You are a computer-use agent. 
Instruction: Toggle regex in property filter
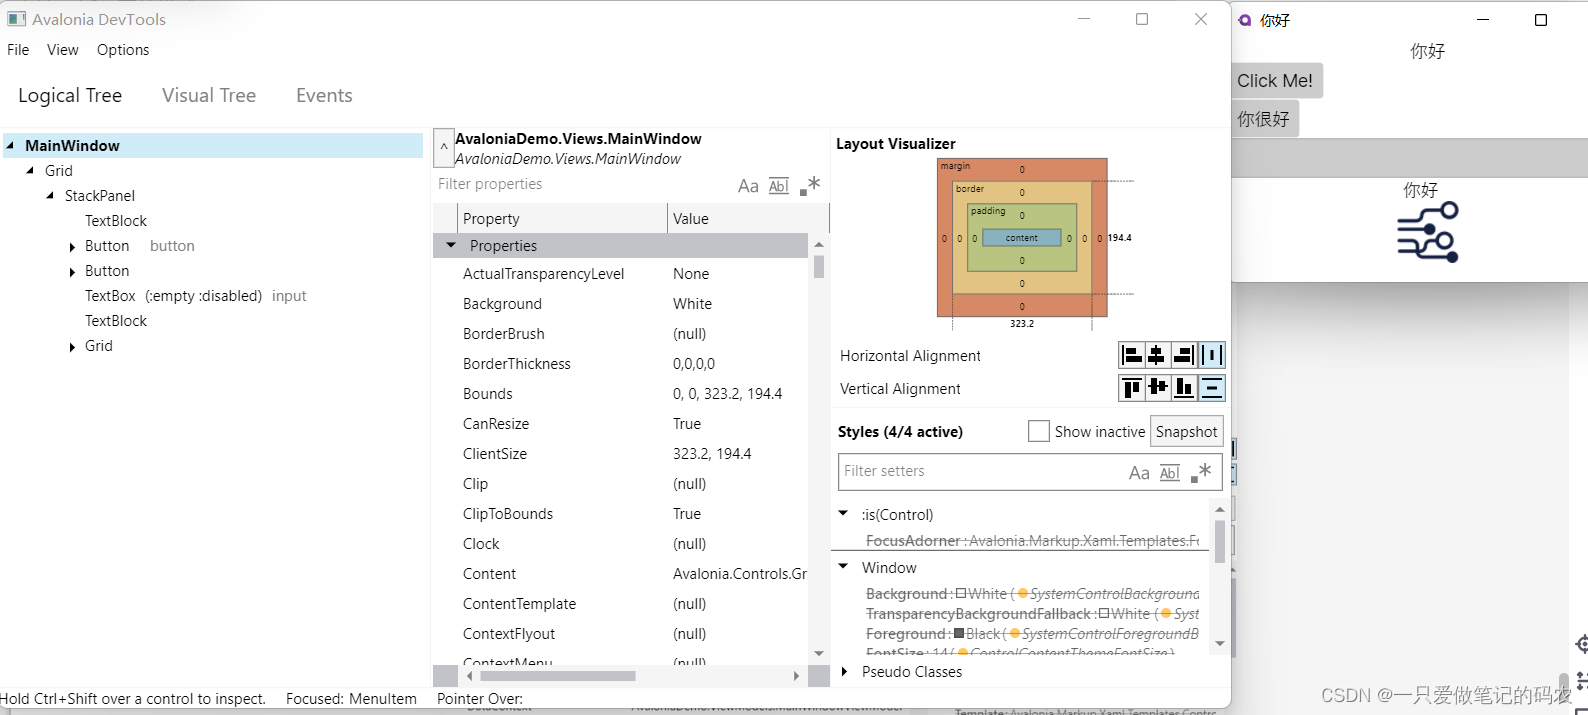pos(810,185)
